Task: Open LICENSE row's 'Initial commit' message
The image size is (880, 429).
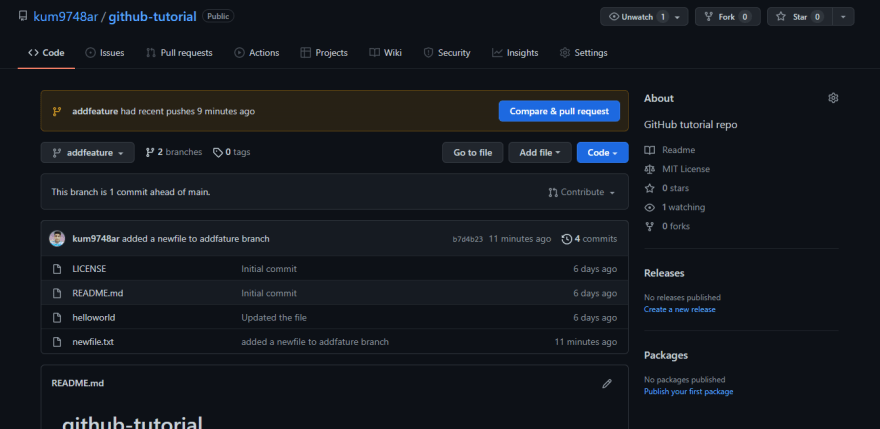Action: (x=269, y=269)
